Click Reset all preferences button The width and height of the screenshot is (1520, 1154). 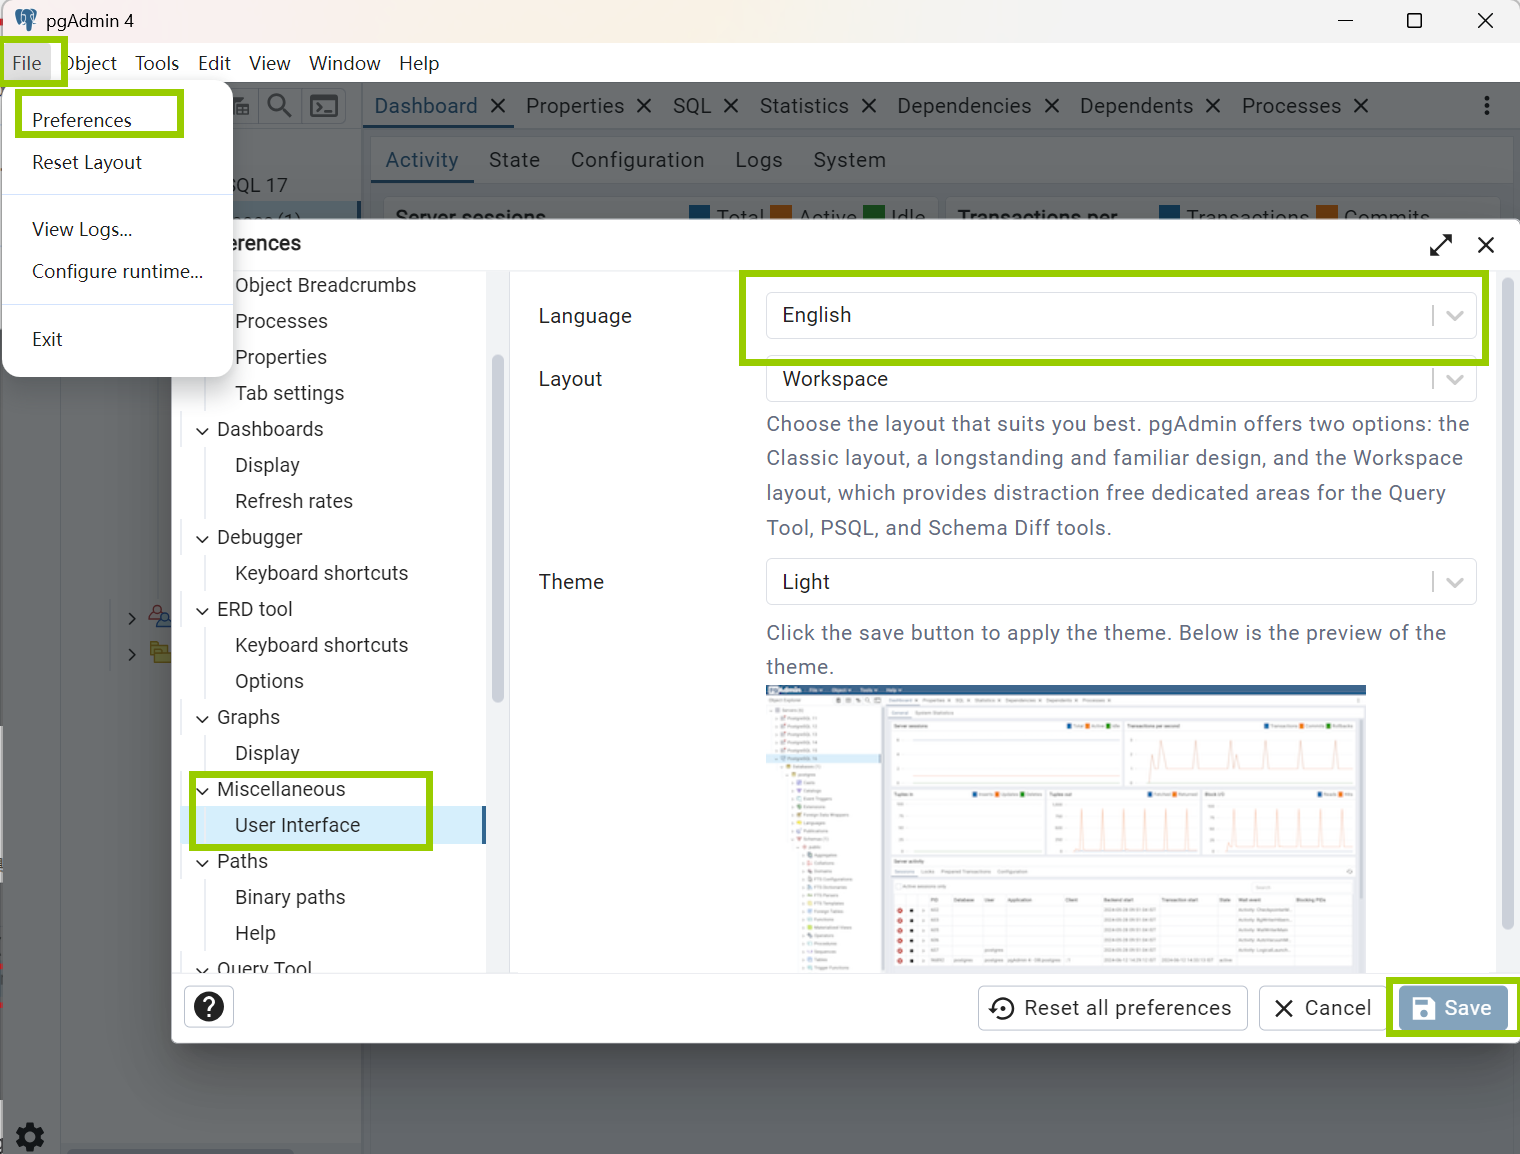coord(1112,1008)
